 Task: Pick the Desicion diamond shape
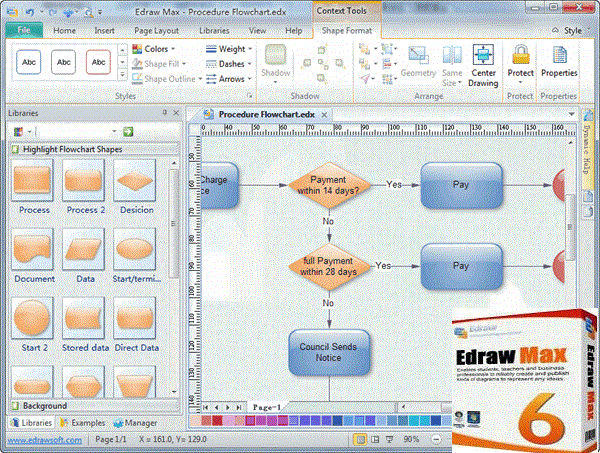(135, 180)
